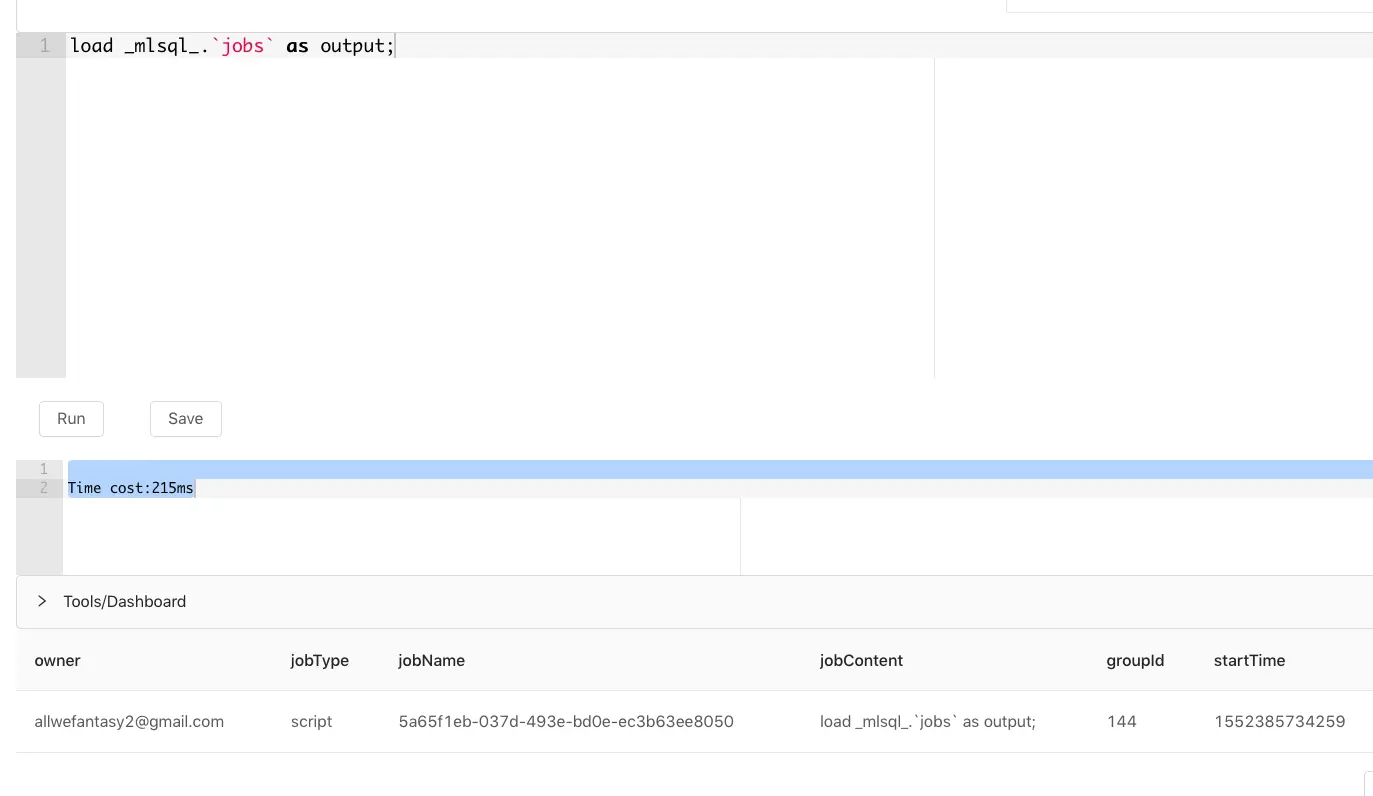Click the 'jobs' keyword in the editor
The width and height of the screenshot is (1373, 796).
243,46
